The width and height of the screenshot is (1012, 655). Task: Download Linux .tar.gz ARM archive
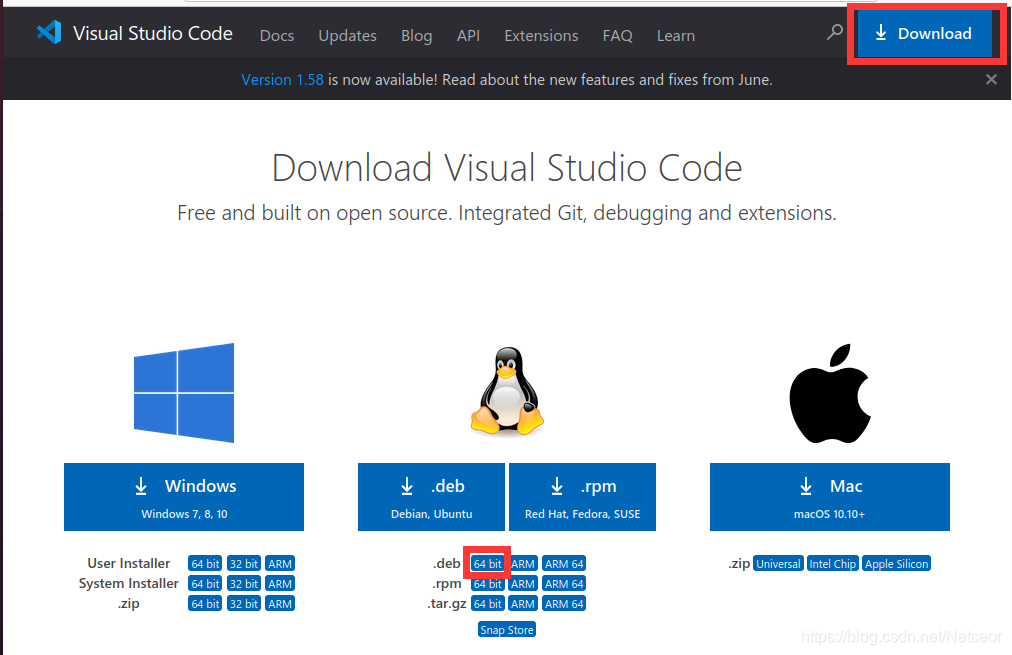(523, 603)
